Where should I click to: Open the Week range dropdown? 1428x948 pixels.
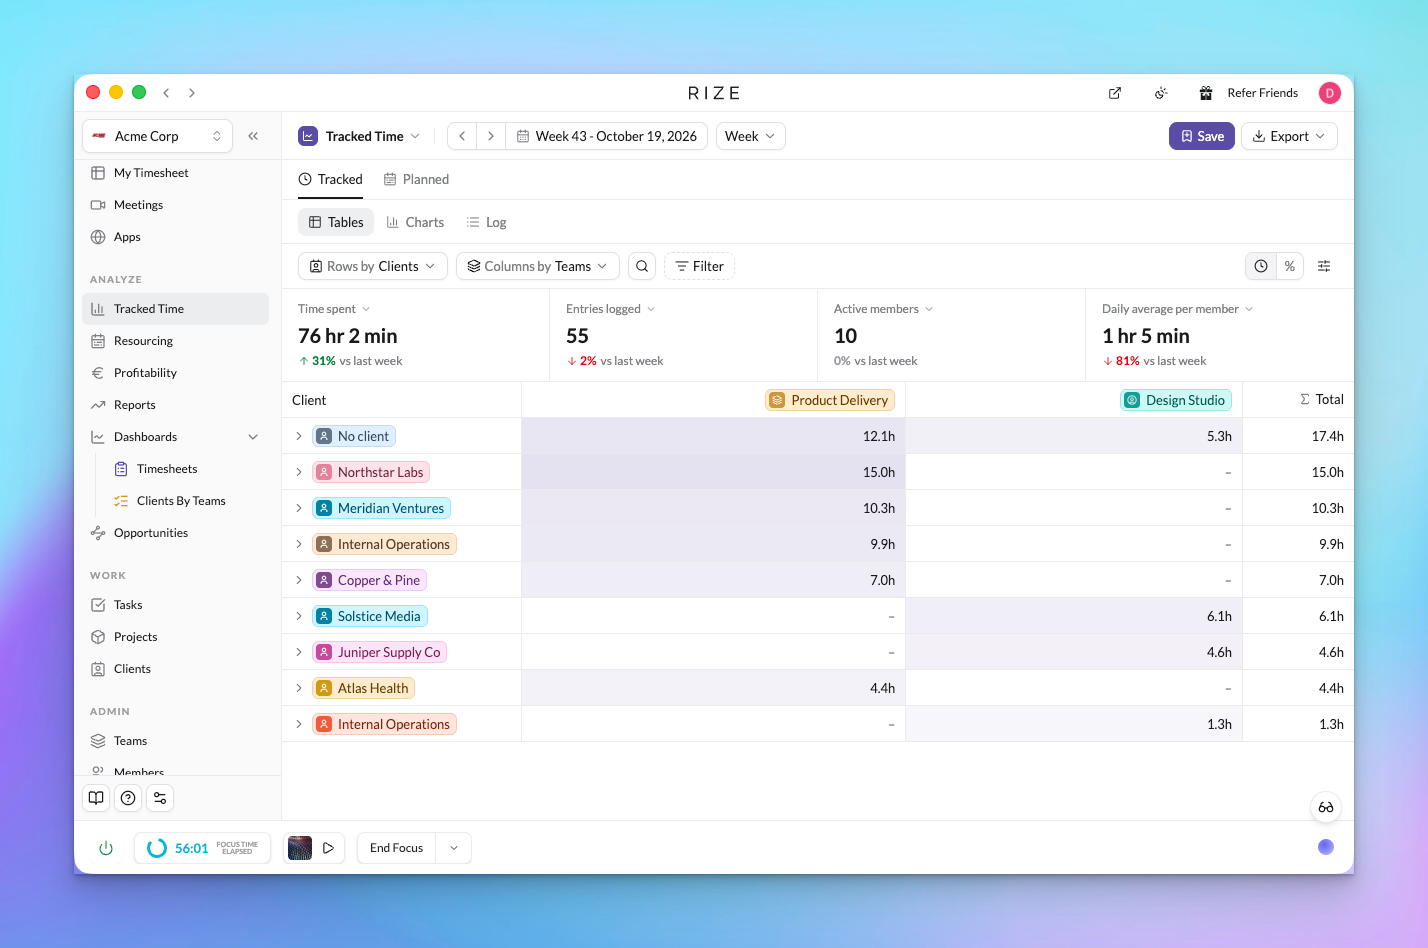[751, 136]
